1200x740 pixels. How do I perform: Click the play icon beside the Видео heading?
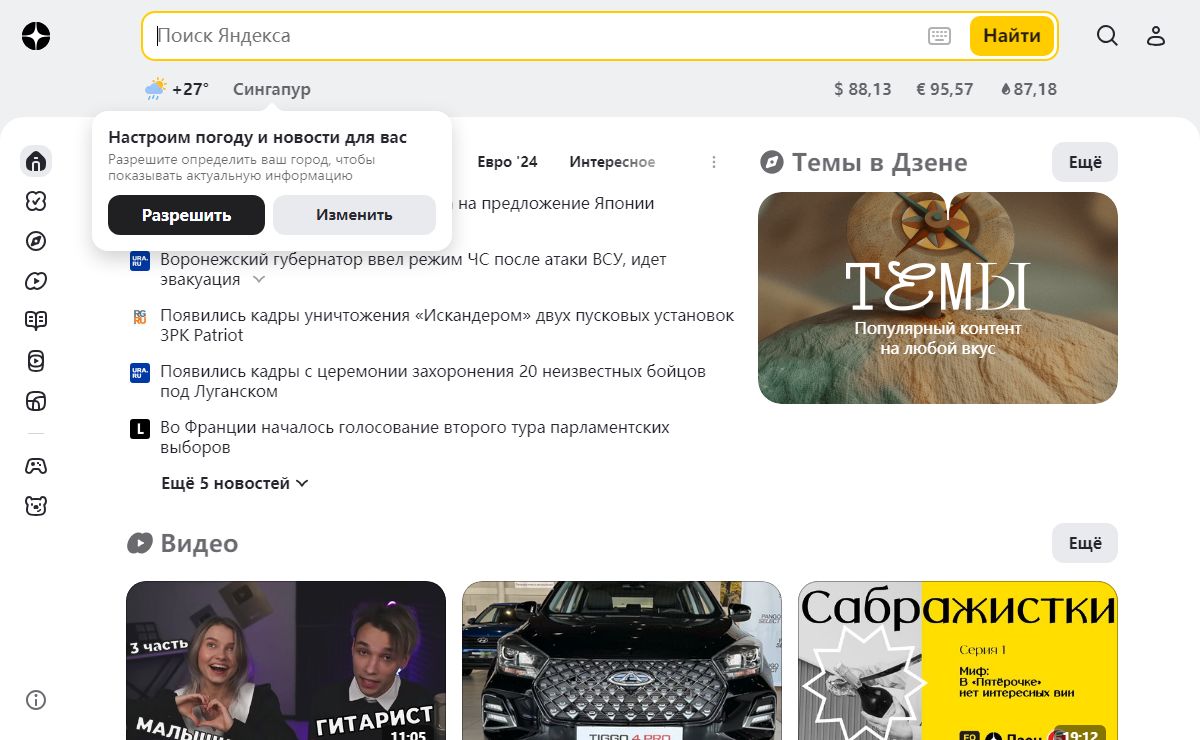pyautogui.click(x=139, y=543)
